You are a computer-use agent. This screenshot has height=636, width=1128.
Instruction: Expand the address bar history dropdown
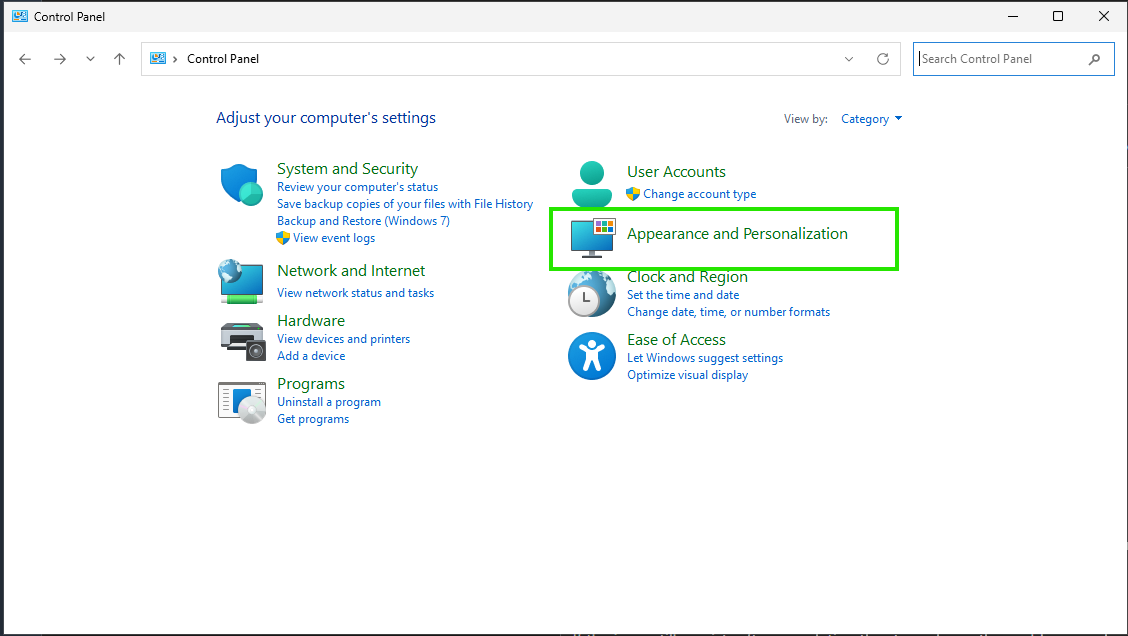849,59
